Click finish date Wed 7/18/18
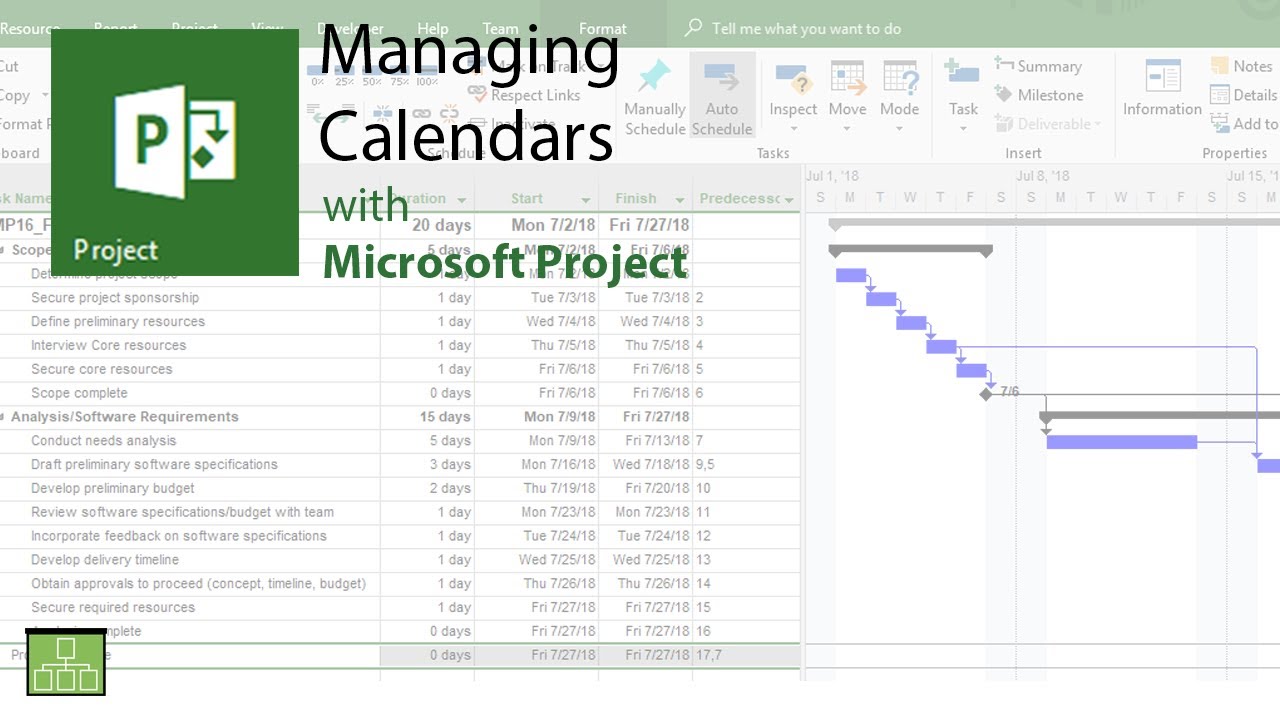This screenshot has width=1280, height=720. coord(646,465)
